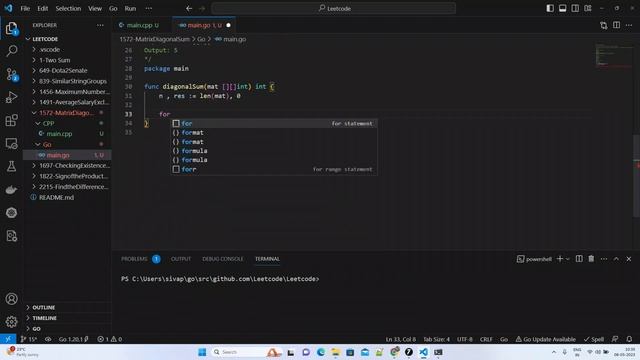The height and width of the screenshot is (360, 640).
Task: Expand the OUTLINE section
Action: coord(44,307)
